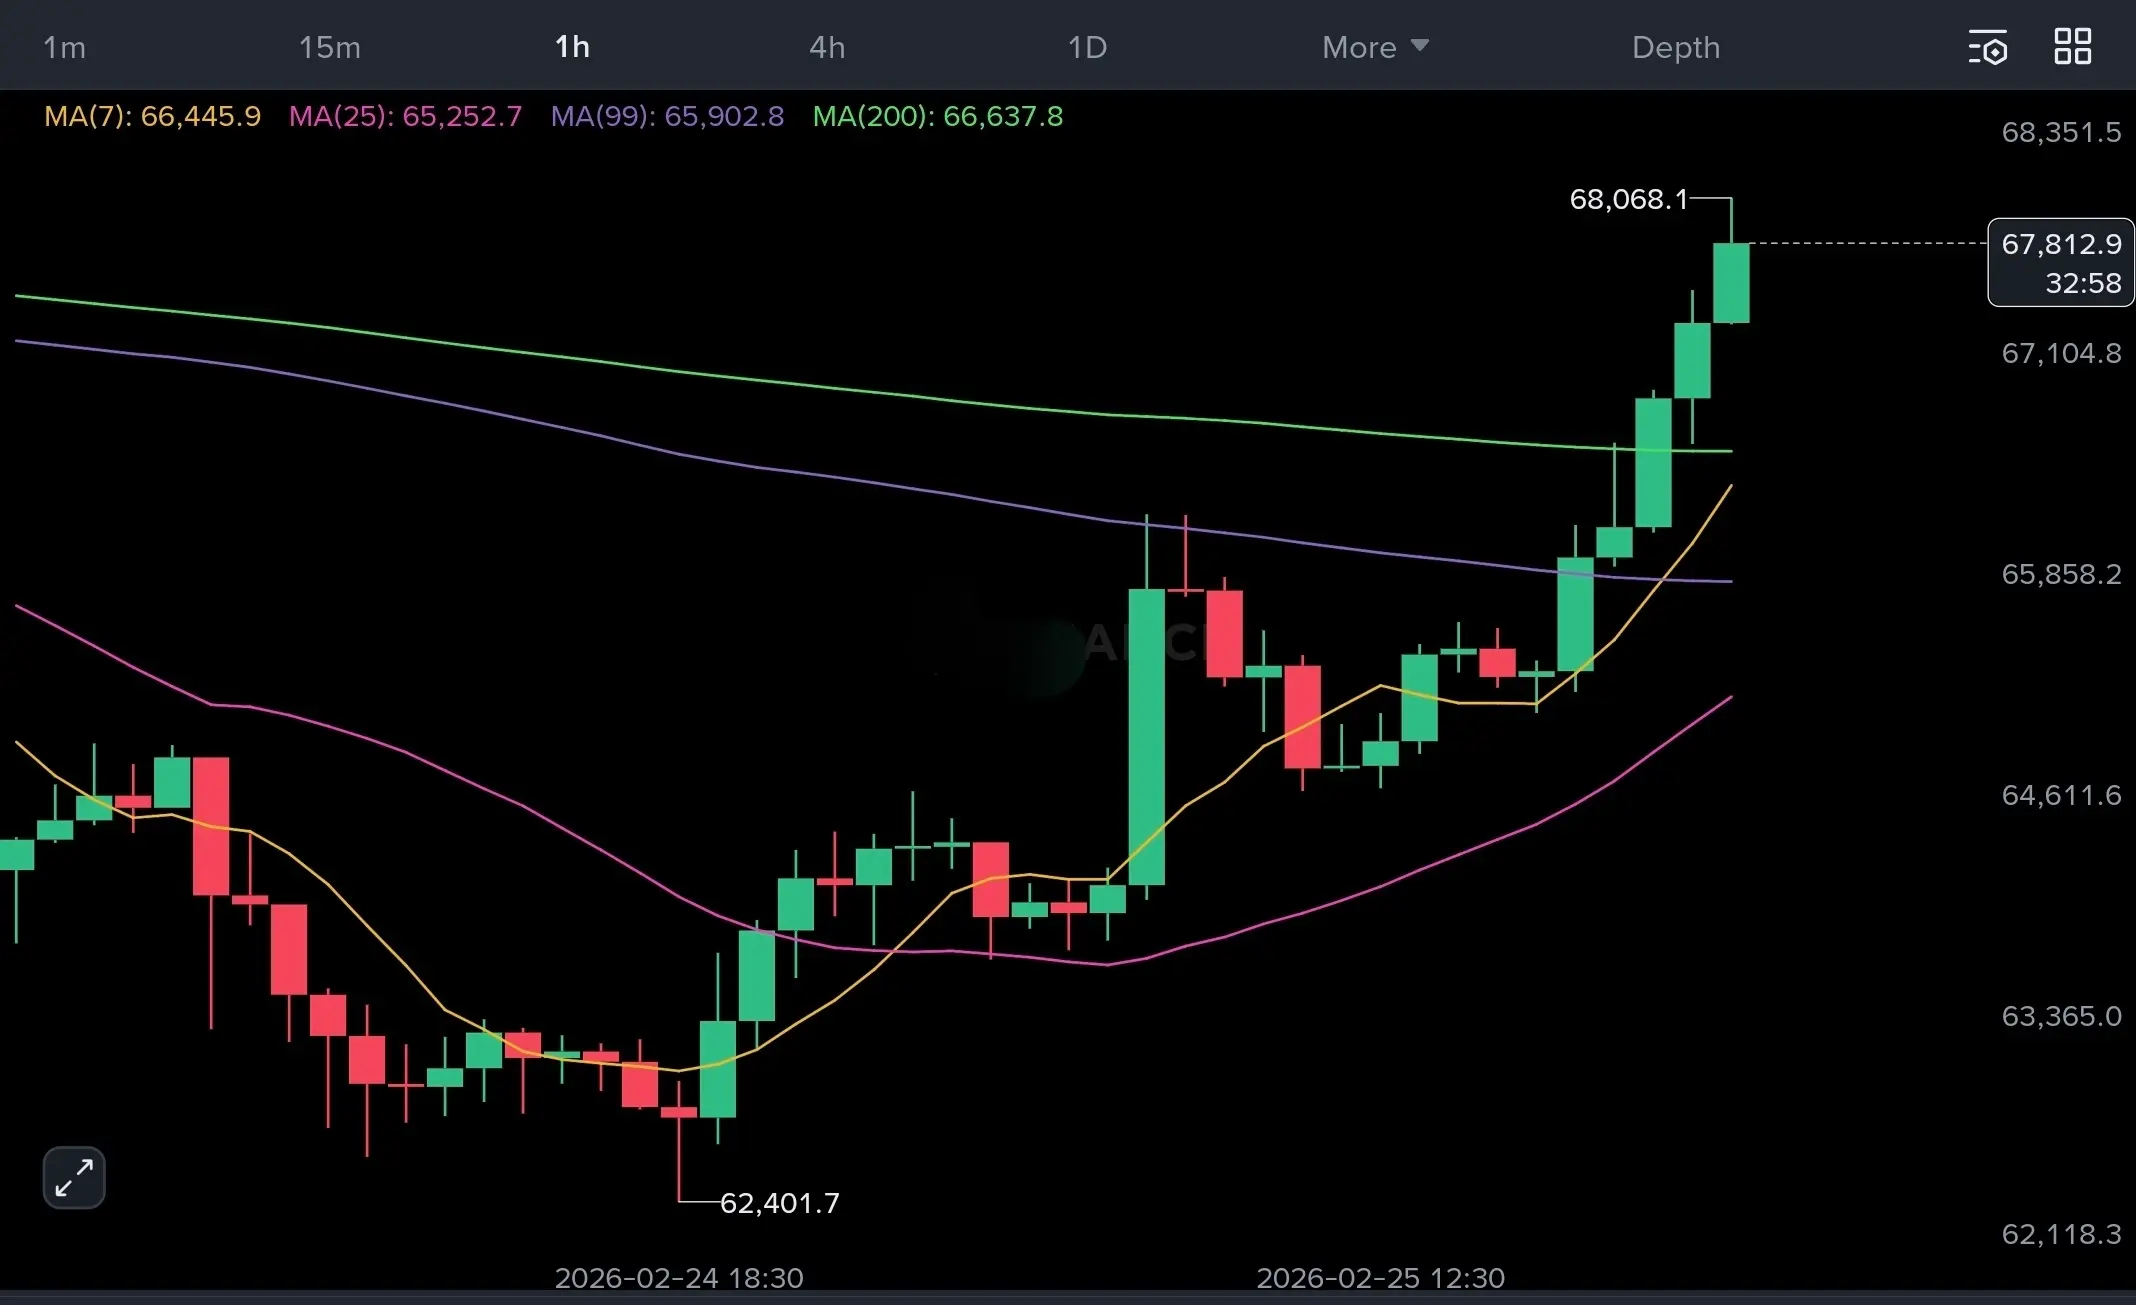Open chart indicator settings icon
This screenshot has height=1305, width=2136.
pyautogui.click(x=1987, y=47)
